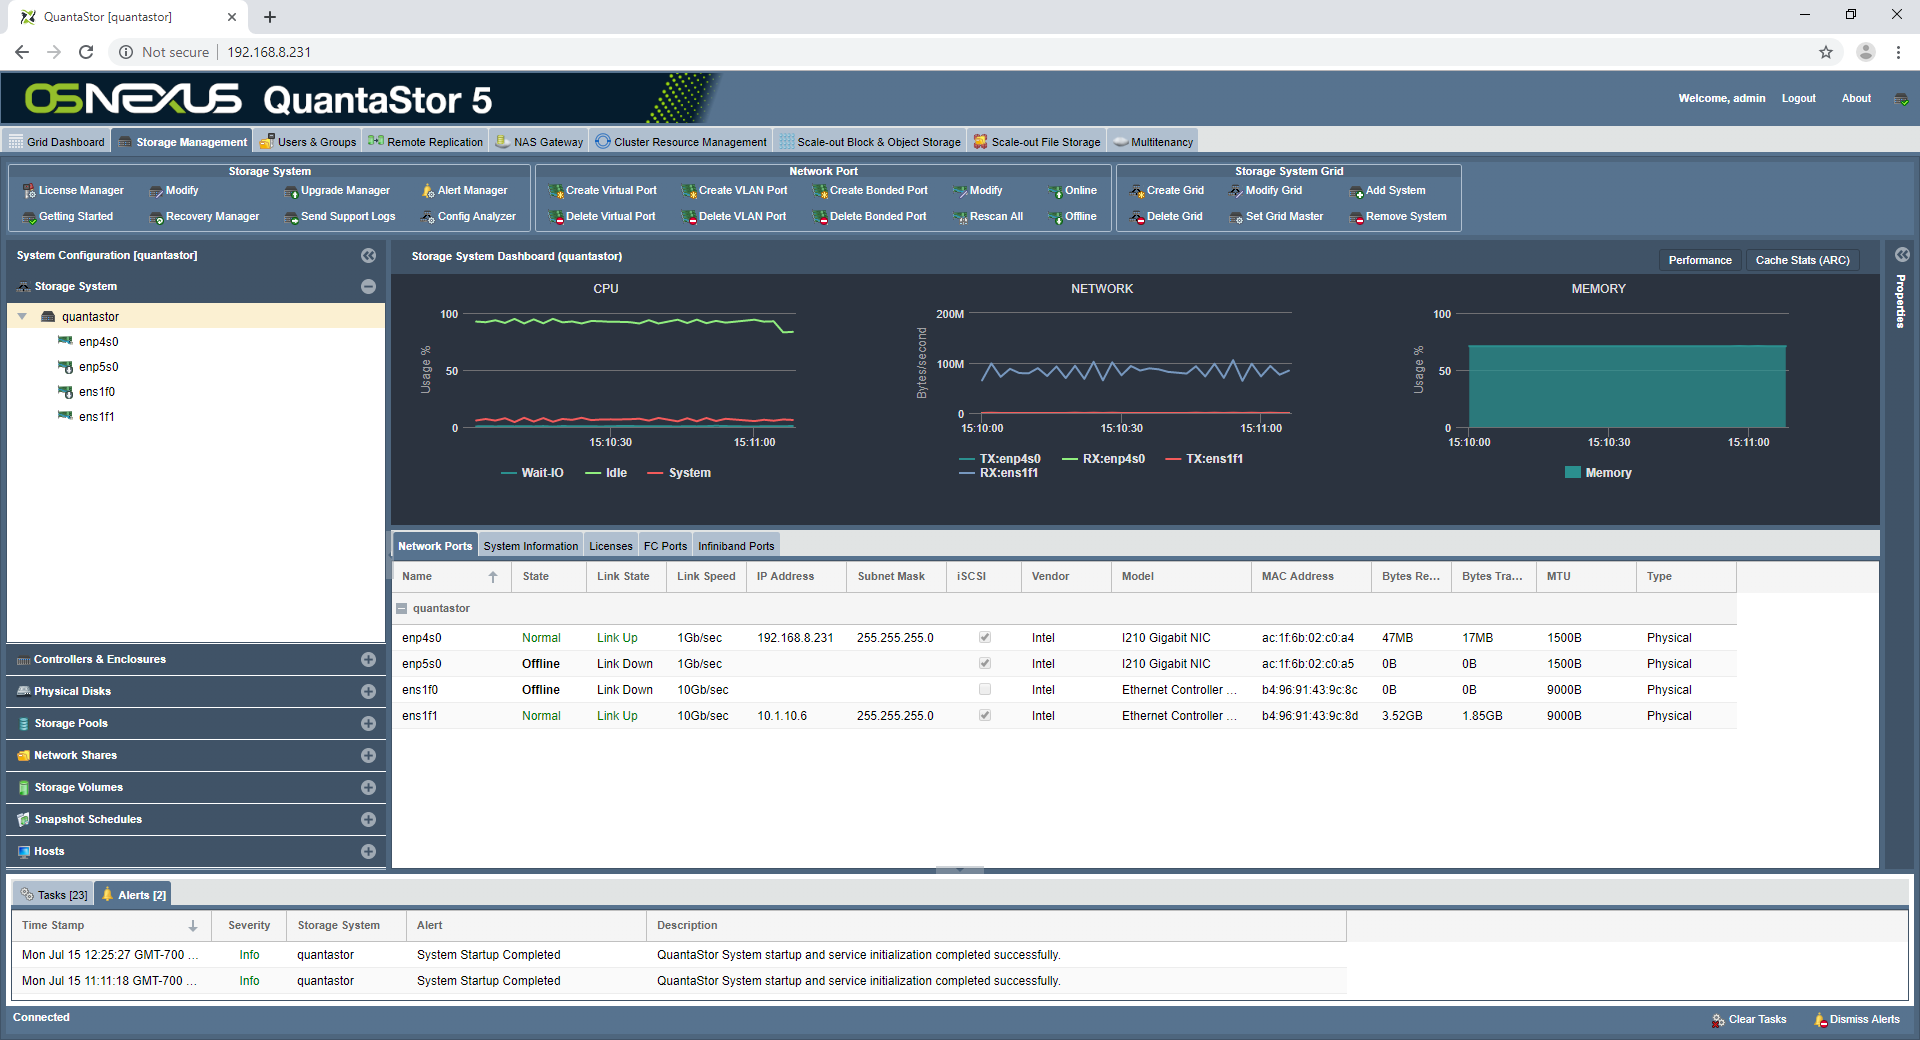The image size is (1920, 1040).
Task: Collapse the quantastor group in ports table
Action: click(401, 608)
